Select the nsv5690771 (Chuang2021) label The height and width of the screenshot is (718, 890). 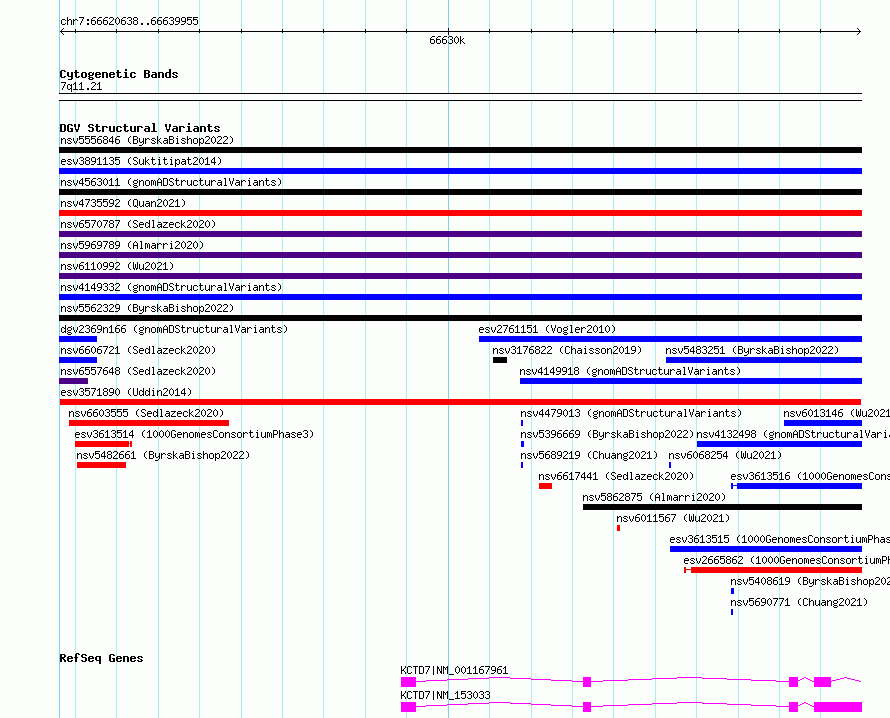point(799,602)
